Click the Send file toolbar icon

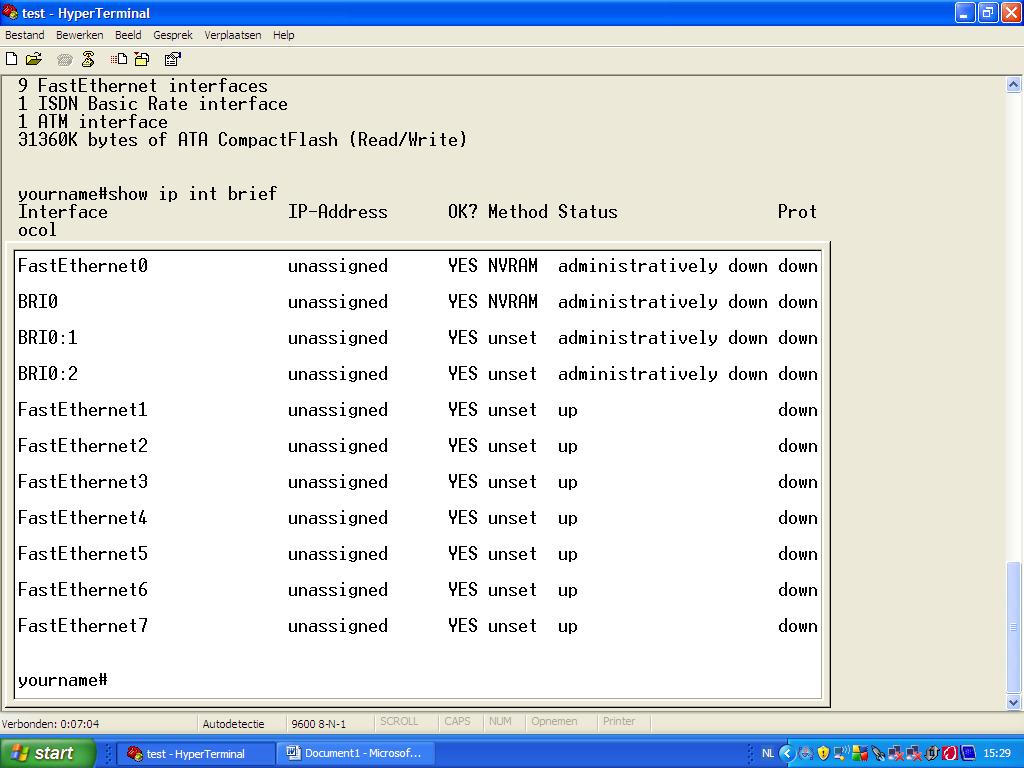pos(119,59)
